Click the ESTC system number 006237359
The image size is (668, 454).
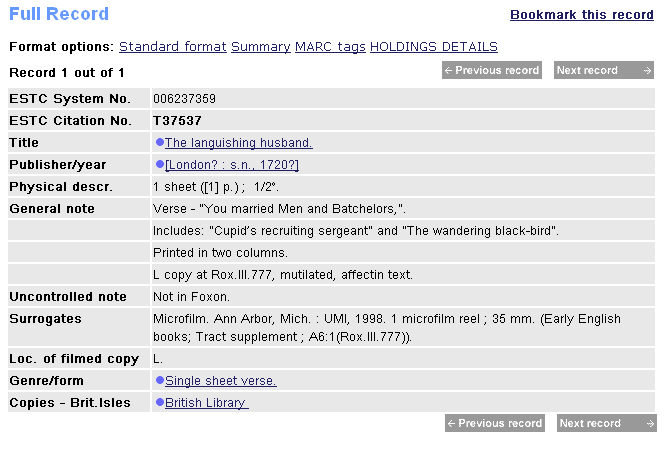[184, 98]
